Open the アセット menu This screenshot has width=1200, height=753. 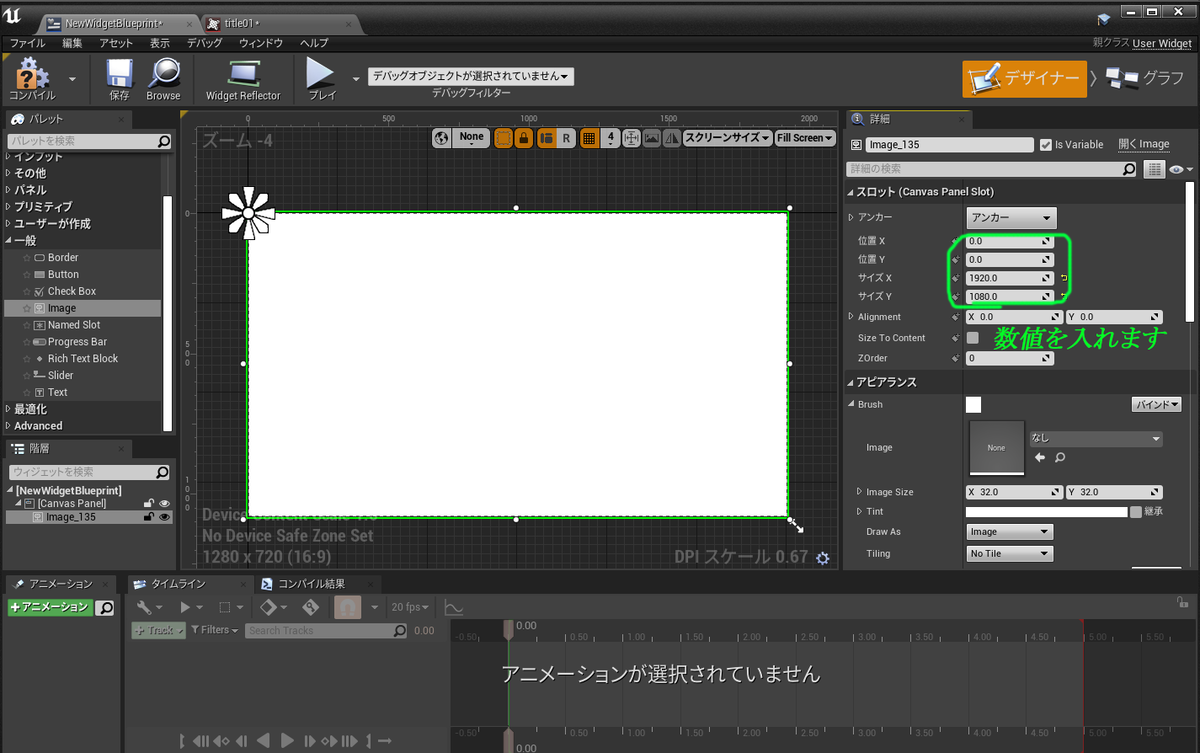point(116,43)
